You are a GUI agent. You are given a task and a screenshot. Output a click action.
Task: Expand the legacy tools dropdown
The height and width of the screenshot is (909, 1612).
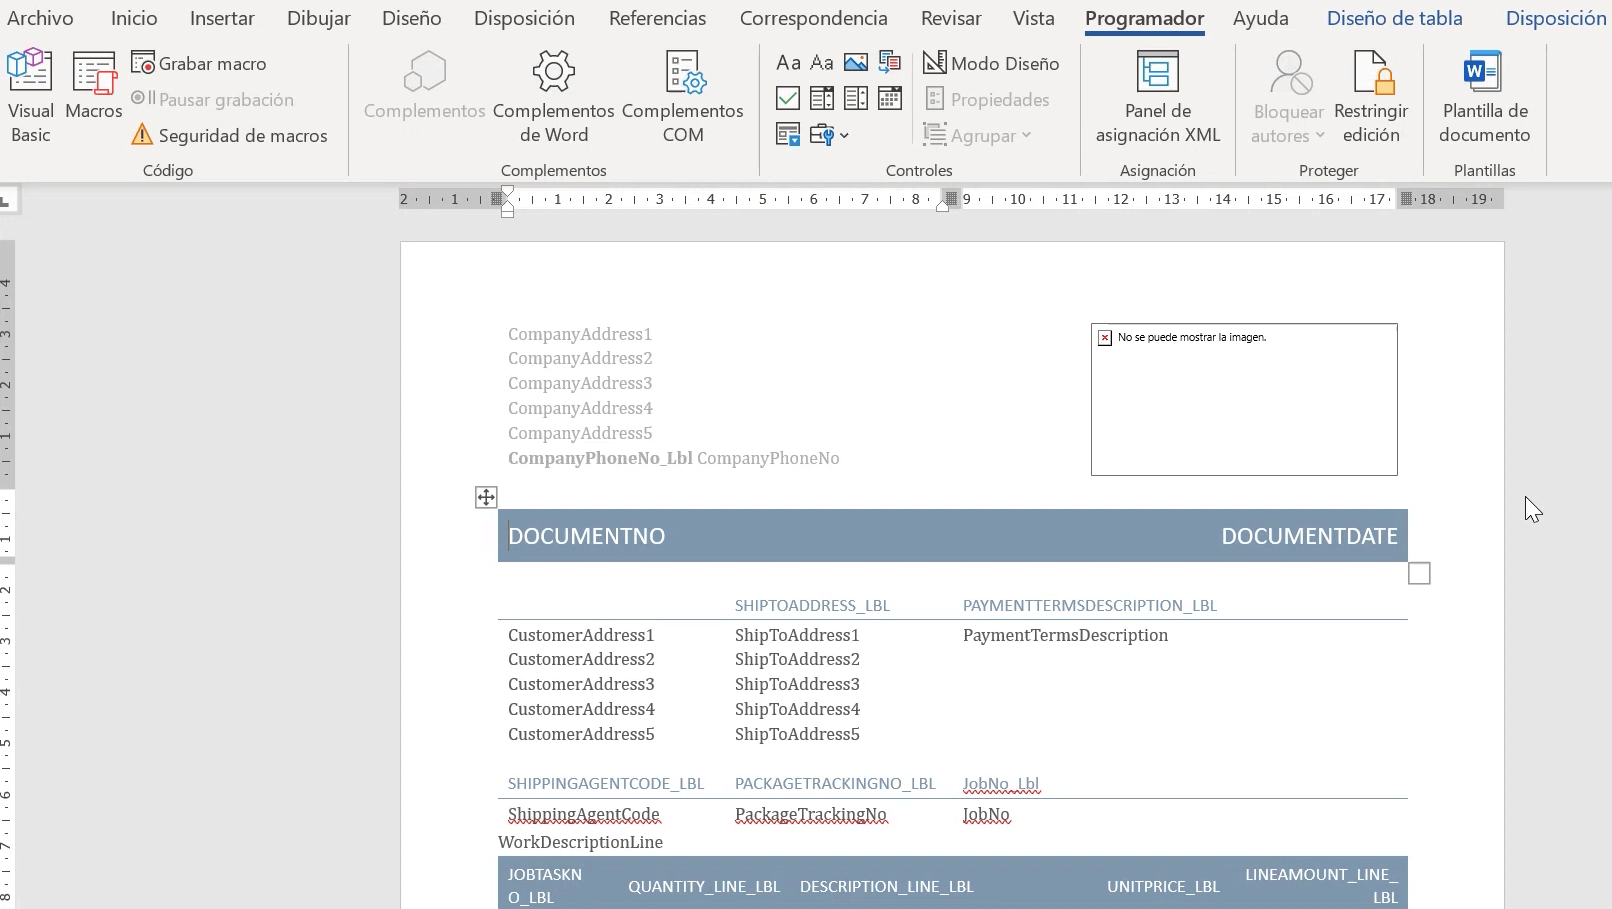click(x=830, y=135)
